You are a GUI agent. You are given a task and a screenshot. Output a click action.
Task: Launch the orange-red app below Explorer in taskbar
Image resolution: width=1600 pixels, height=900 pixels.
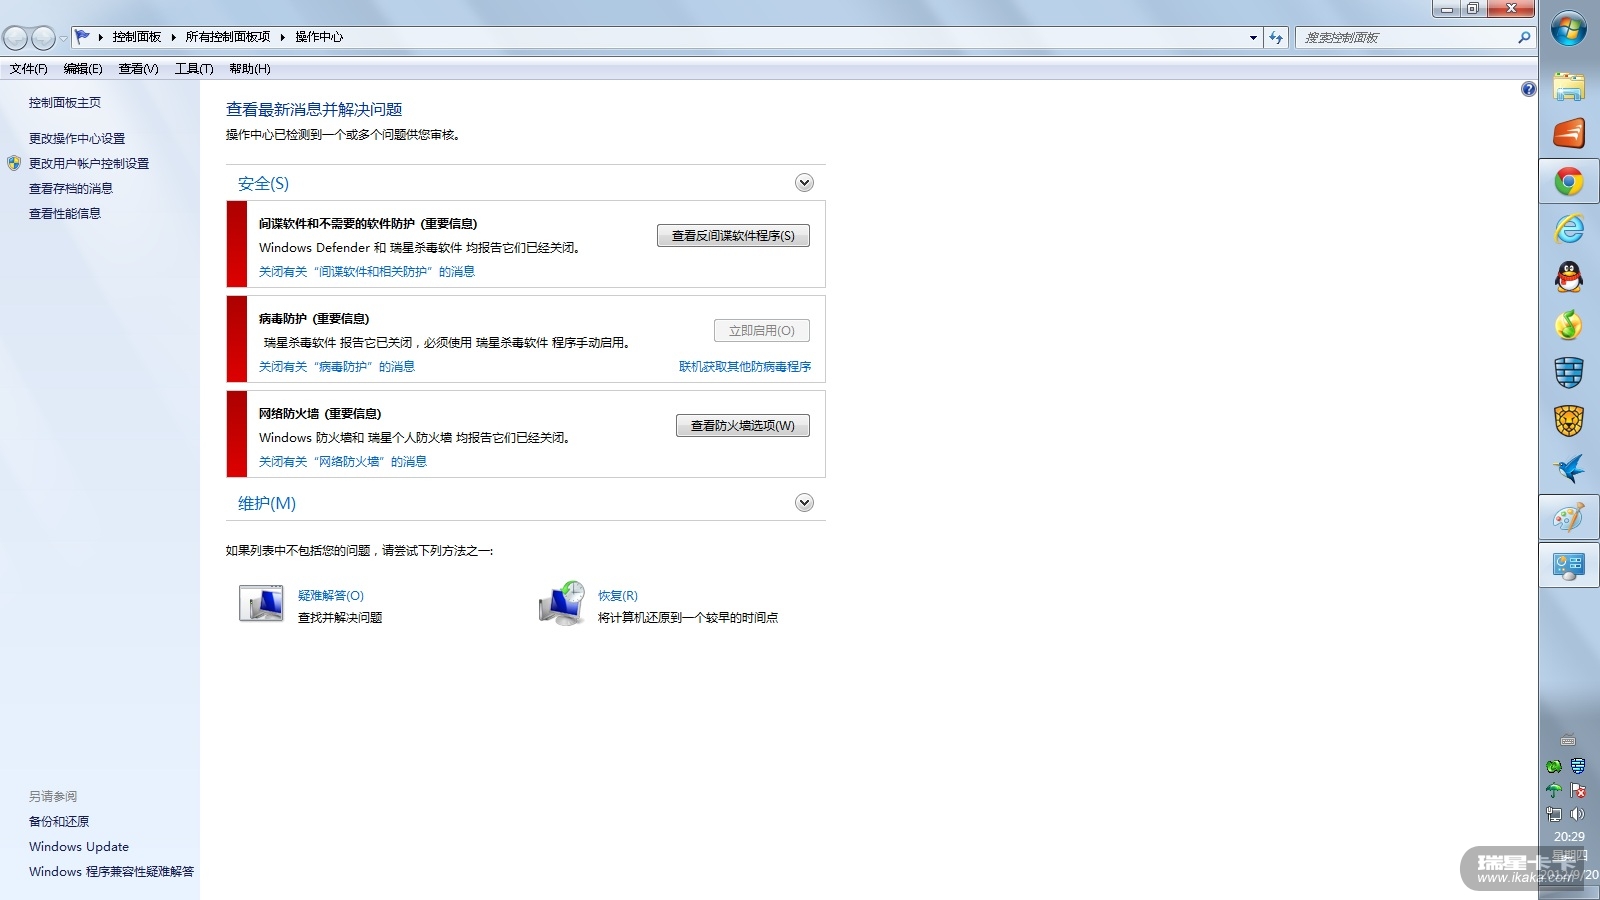(x=1569, y=133)
